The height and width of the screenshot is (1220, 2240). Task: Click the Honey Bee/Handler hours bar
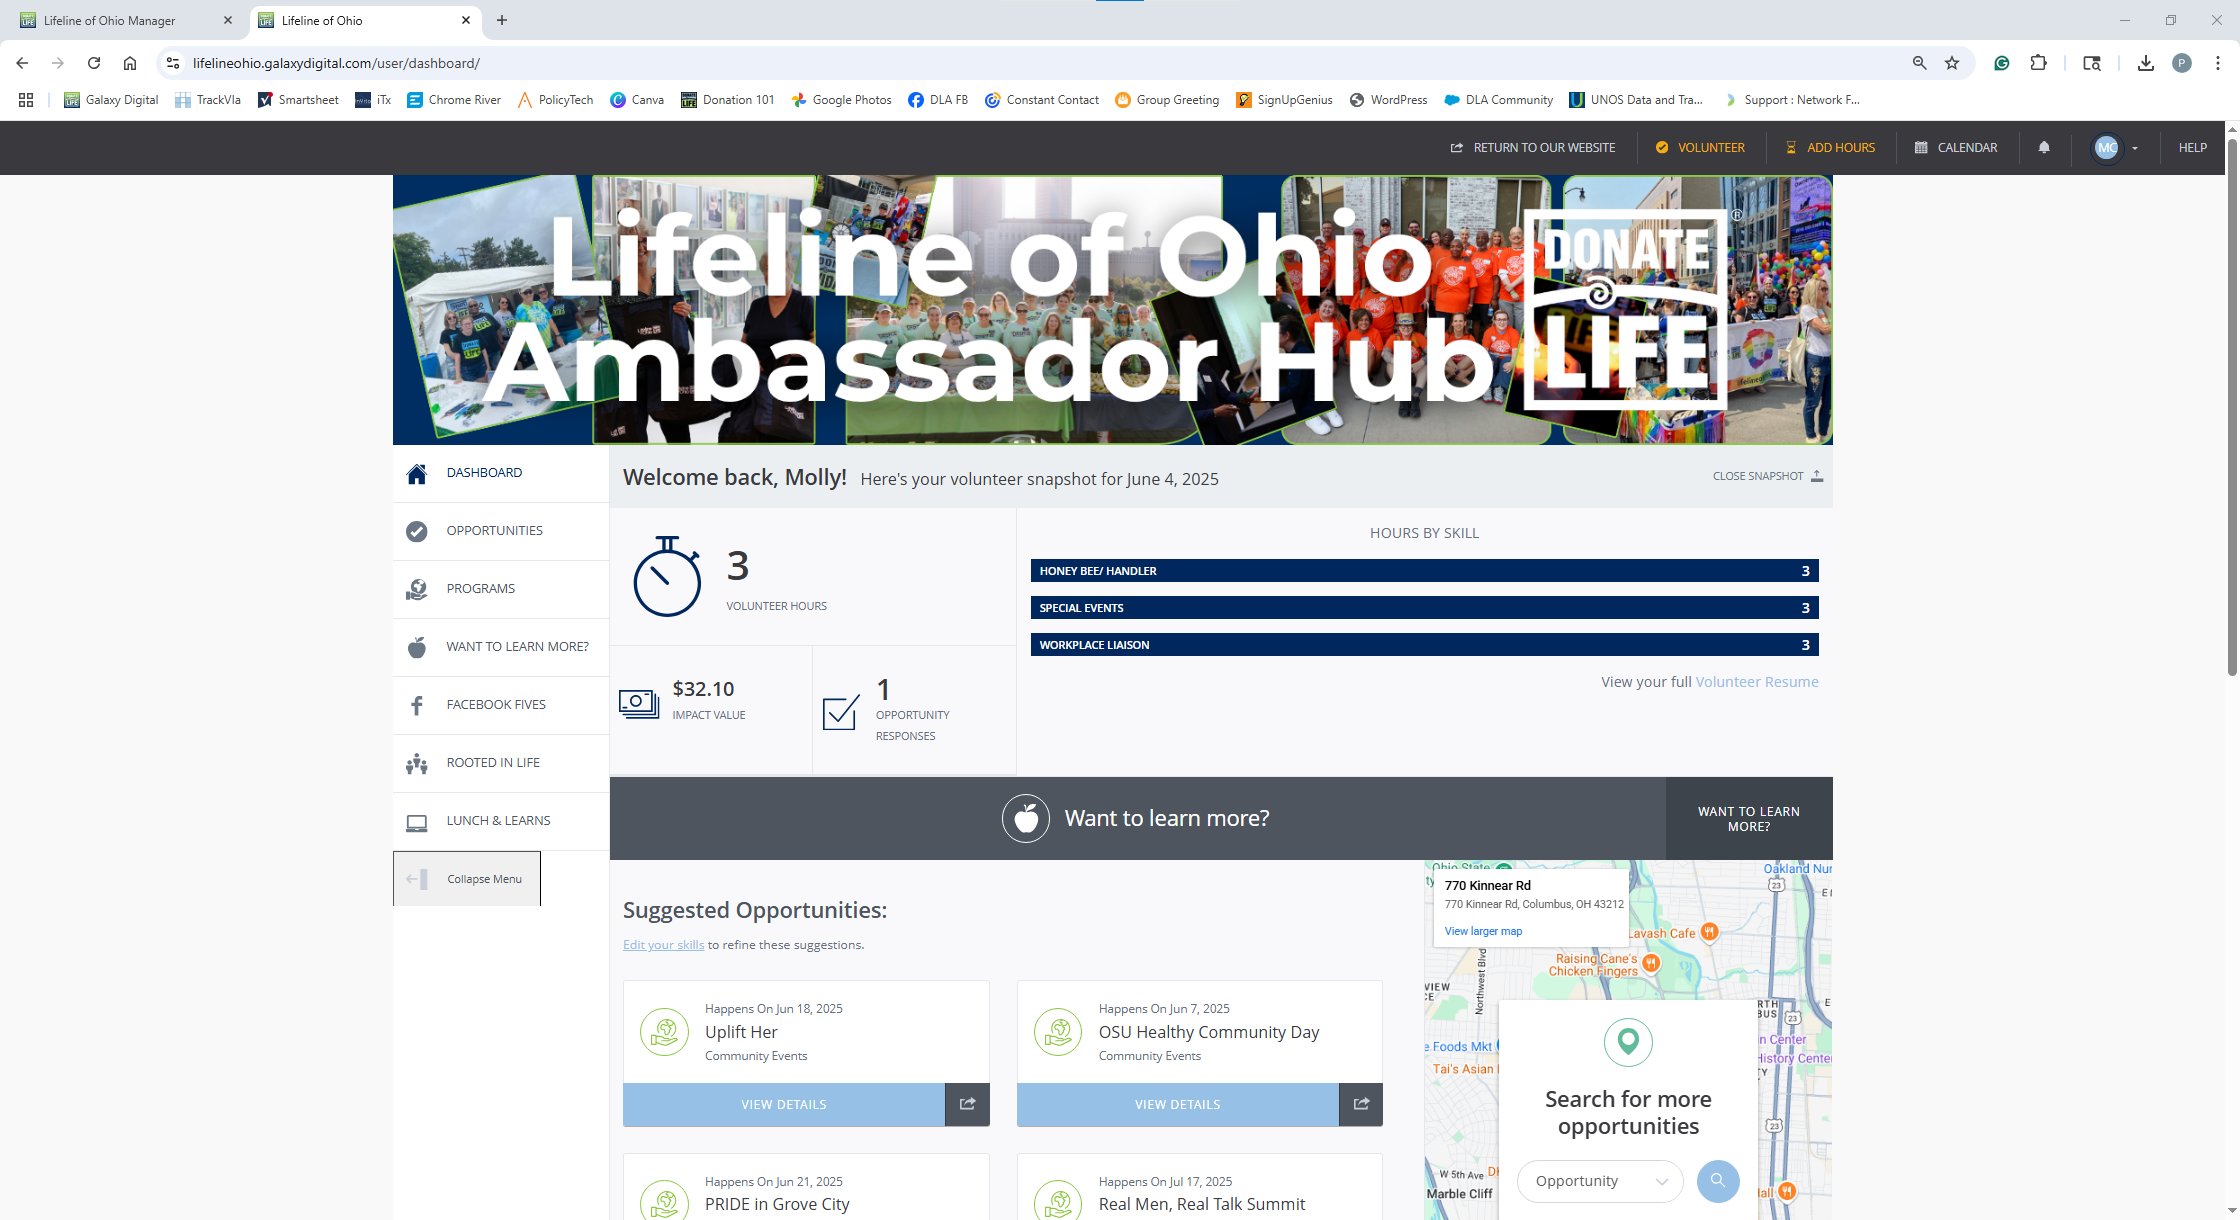click(x=1423, y=571)
